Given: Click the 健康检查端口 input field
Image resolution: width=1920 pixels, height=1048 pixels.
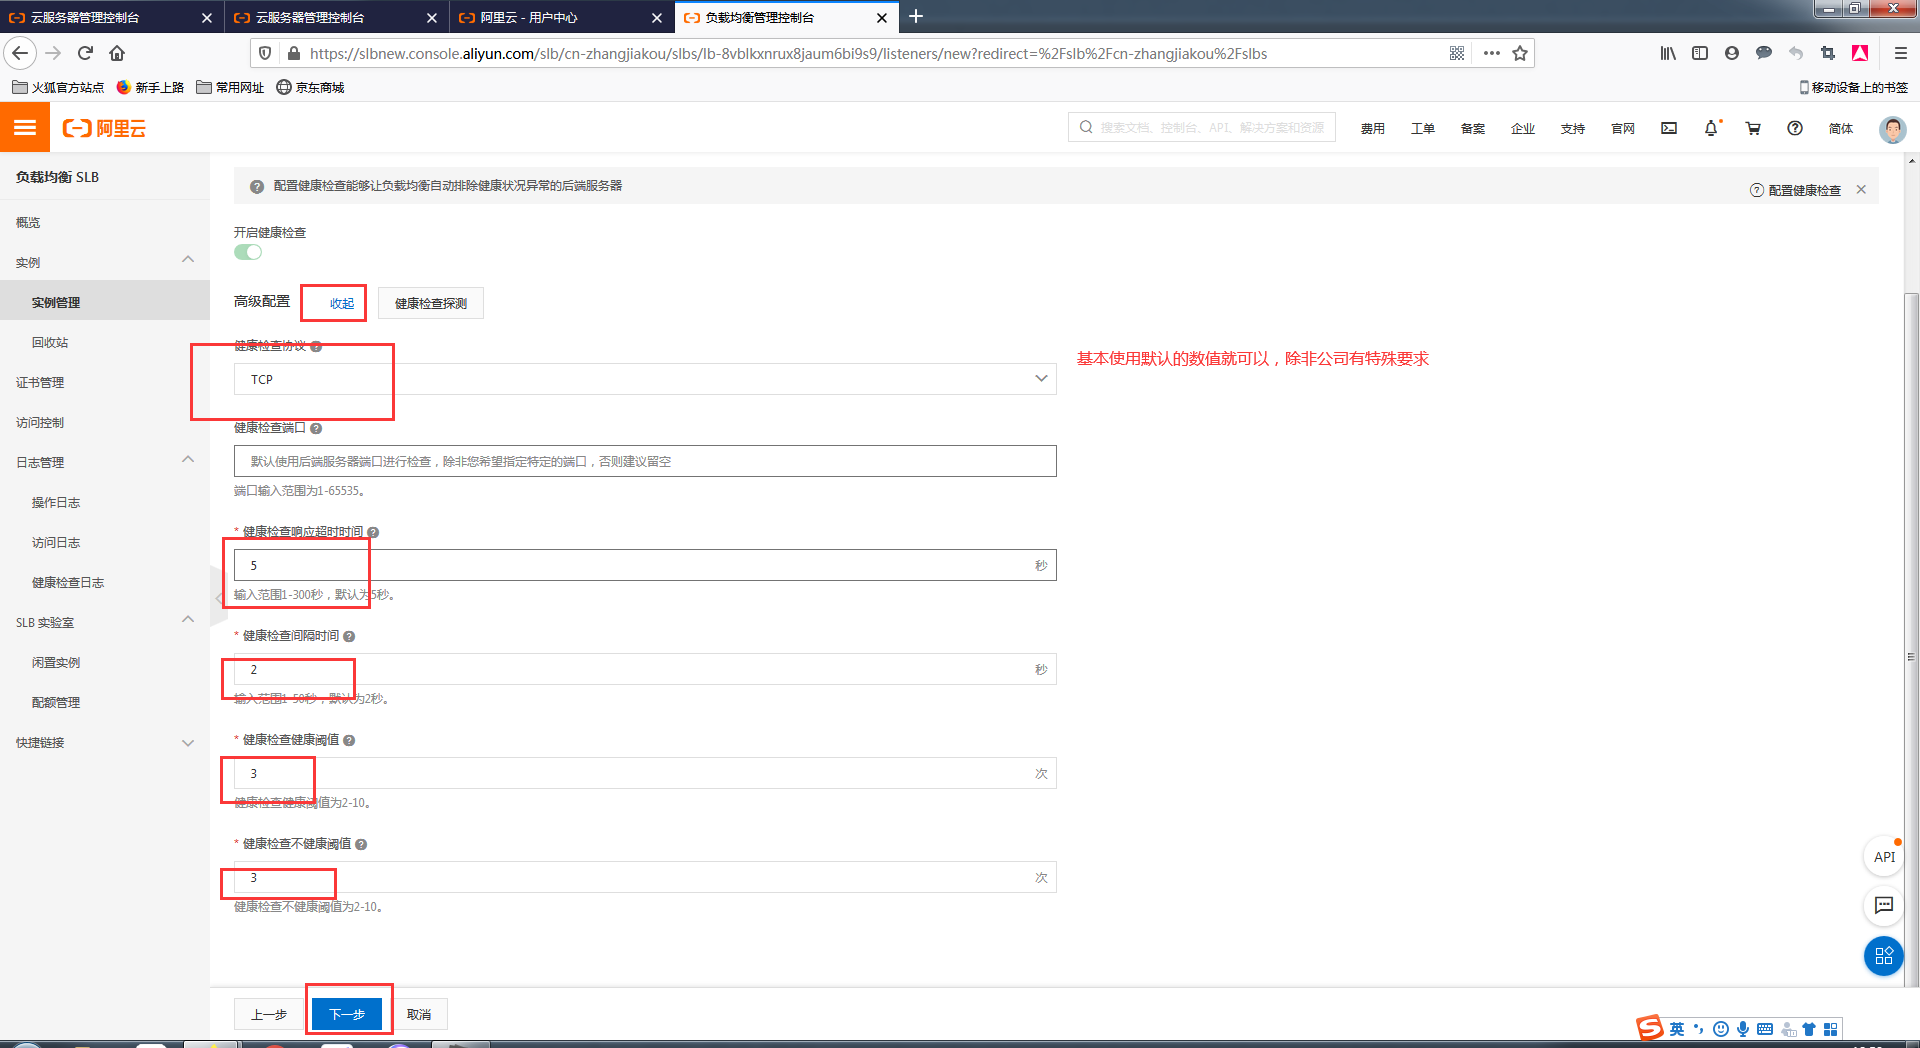Looking at the screenshot, I should [645, 461].
